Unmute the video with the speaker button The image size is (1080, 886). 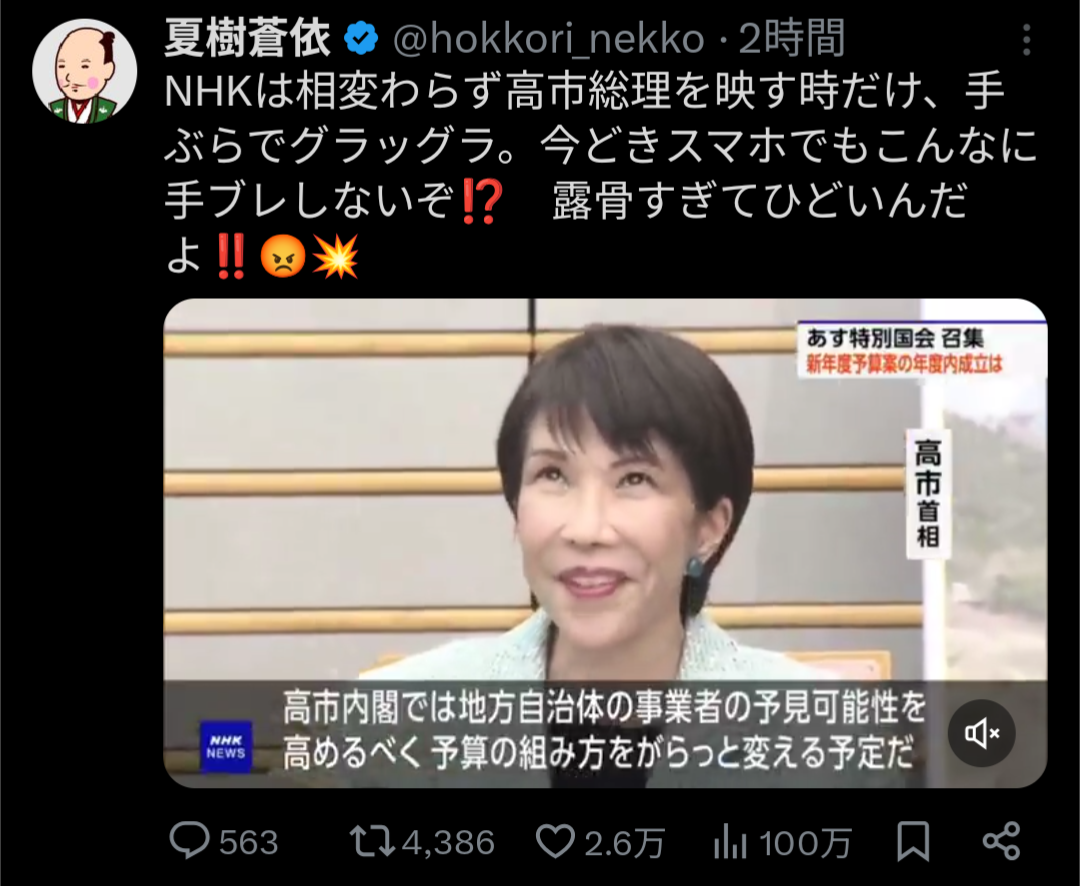(982, 734)
